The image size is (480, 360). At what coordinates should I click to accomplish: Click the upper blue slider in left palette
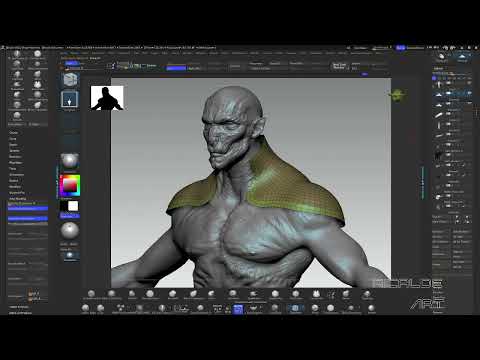pos(28,209)
